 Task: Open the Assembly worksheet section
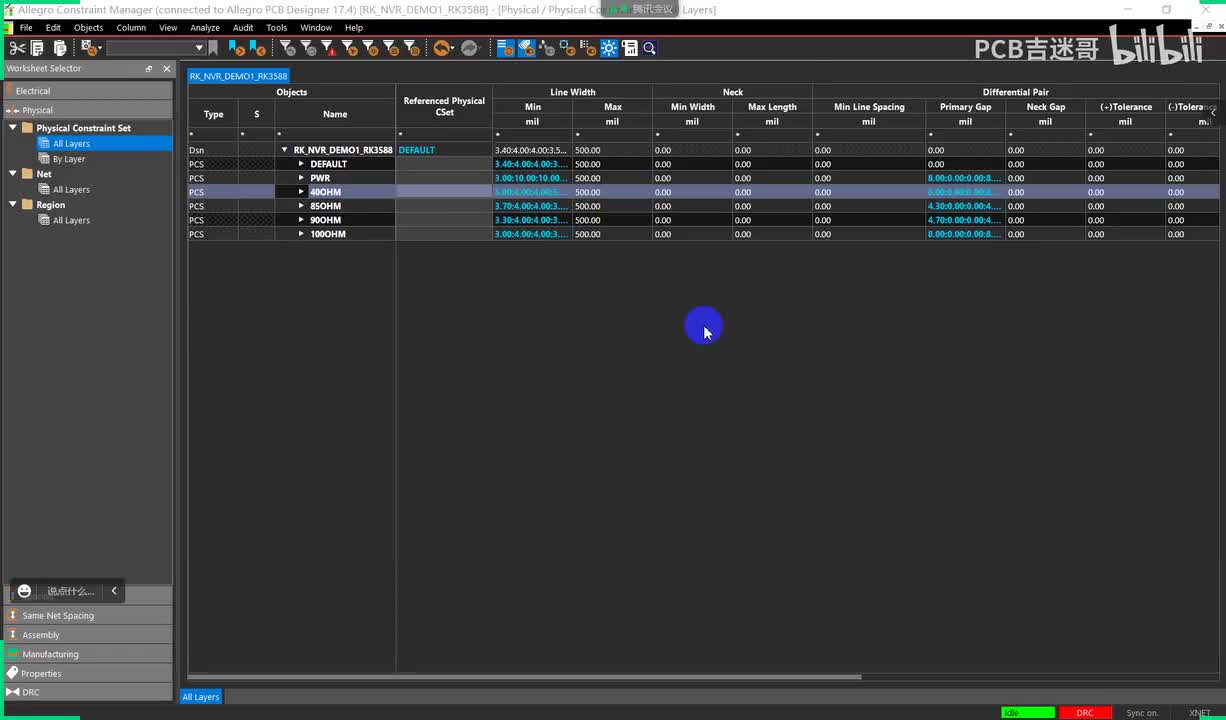(x=88, y=635)
